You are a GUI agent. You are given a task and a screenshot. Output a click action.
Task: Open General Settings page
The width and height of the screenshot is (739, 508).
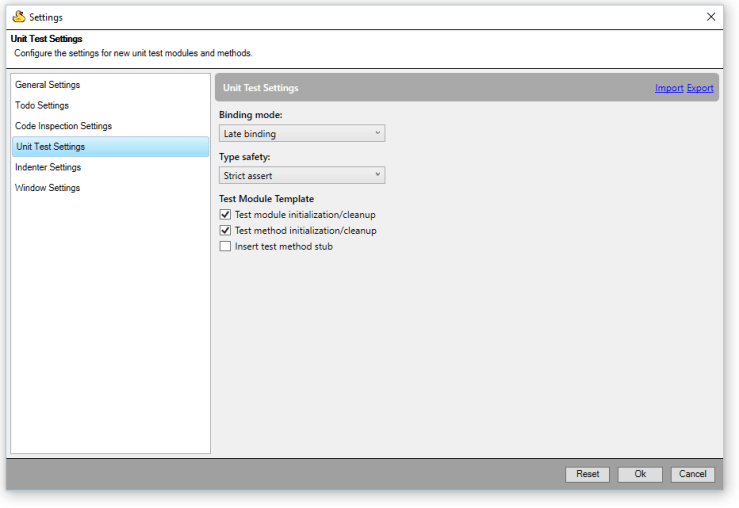(110, 85)
